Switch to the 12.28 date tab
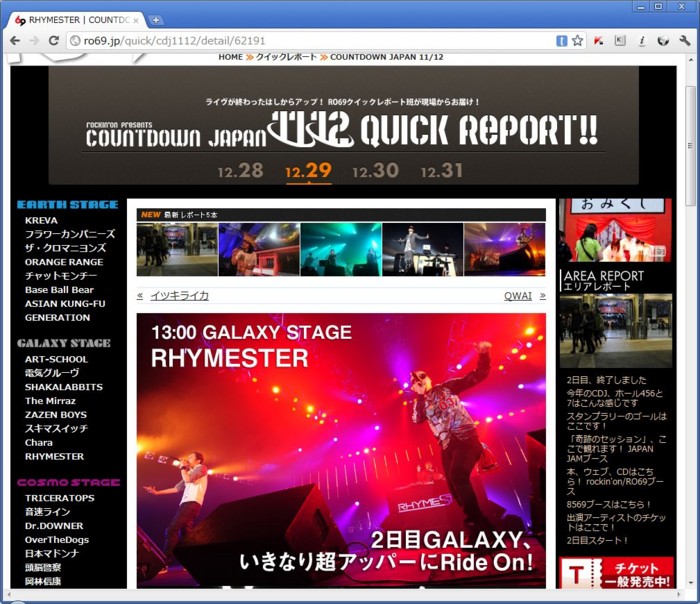 241,171
